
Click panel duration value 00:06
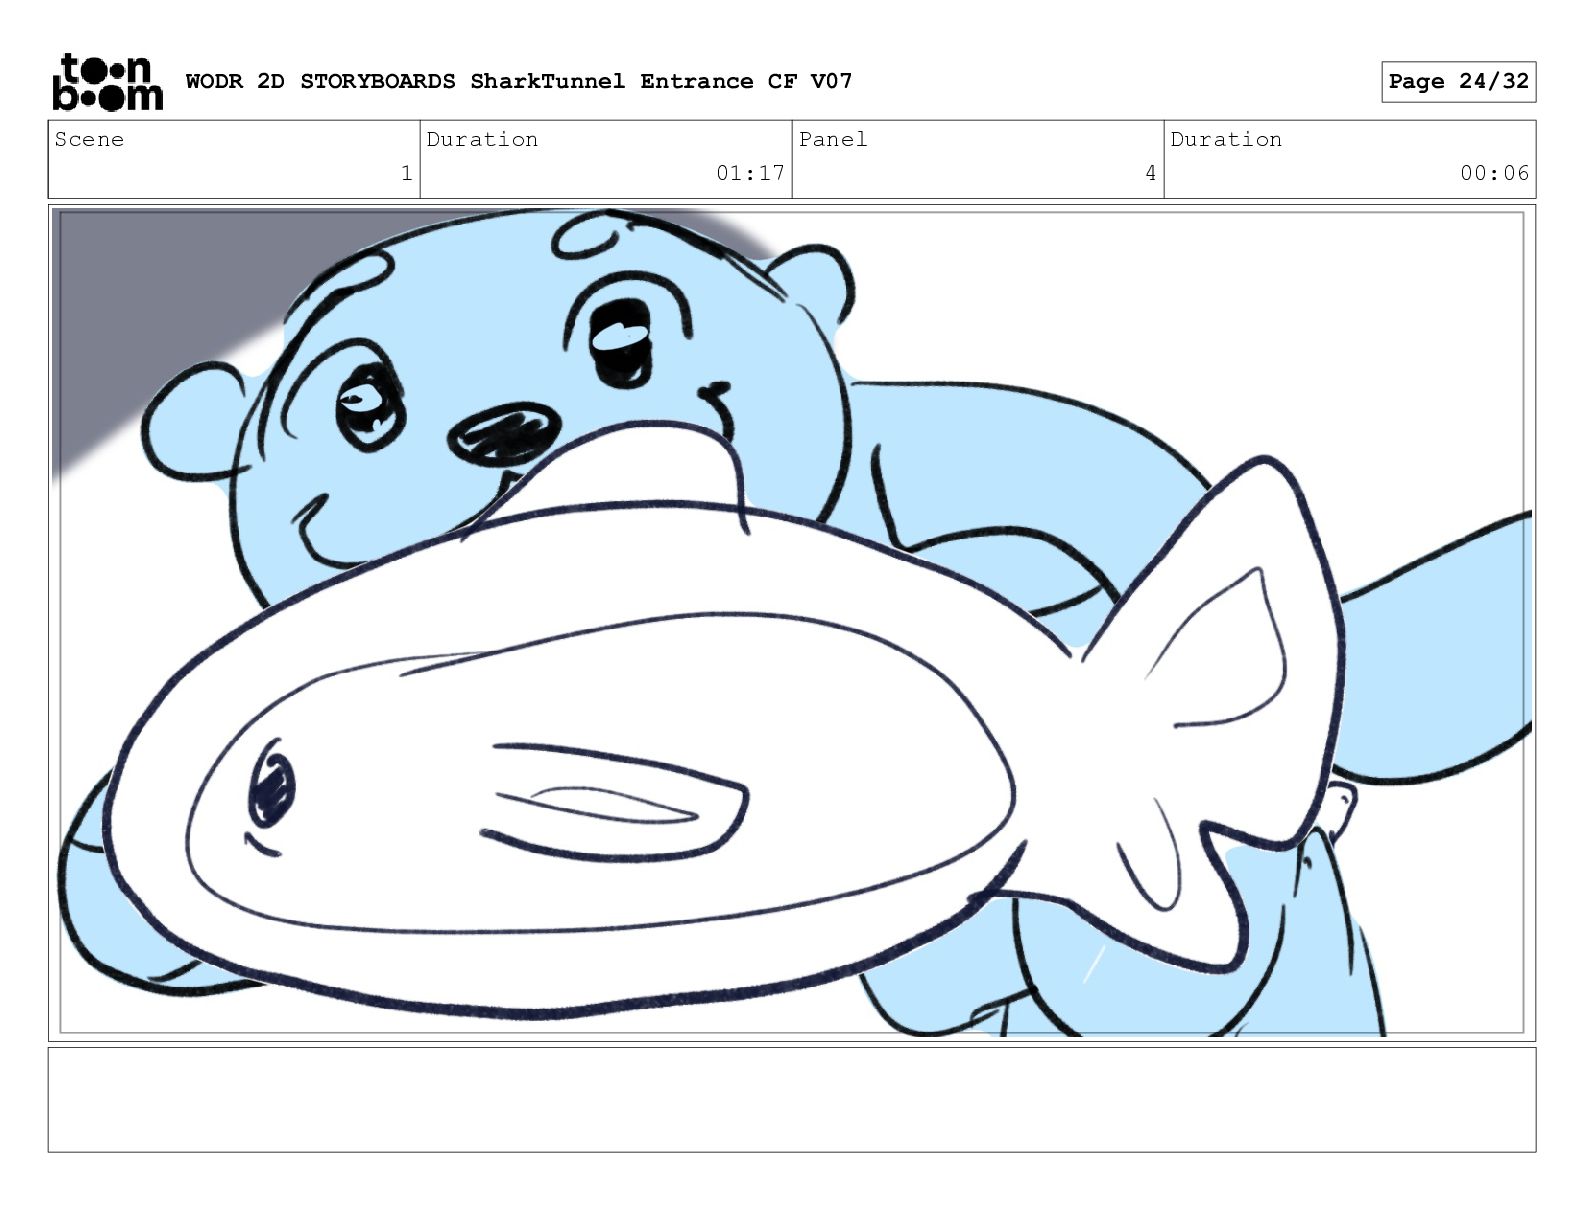(1494, 173)
